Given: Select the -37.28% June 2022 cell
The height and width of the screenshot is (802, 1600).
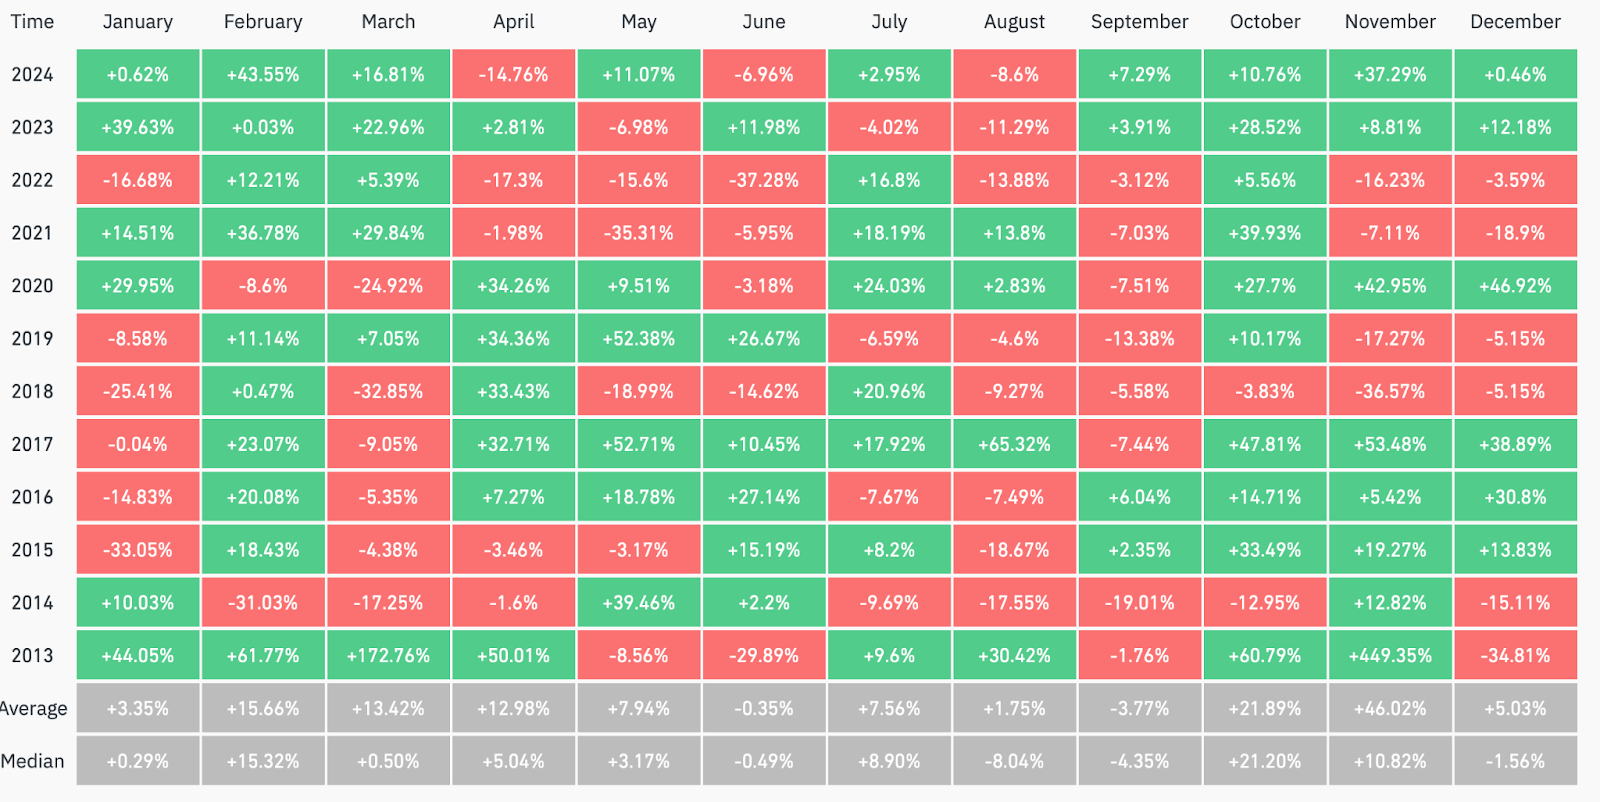Looking at the screenshot, I should 764,181.
